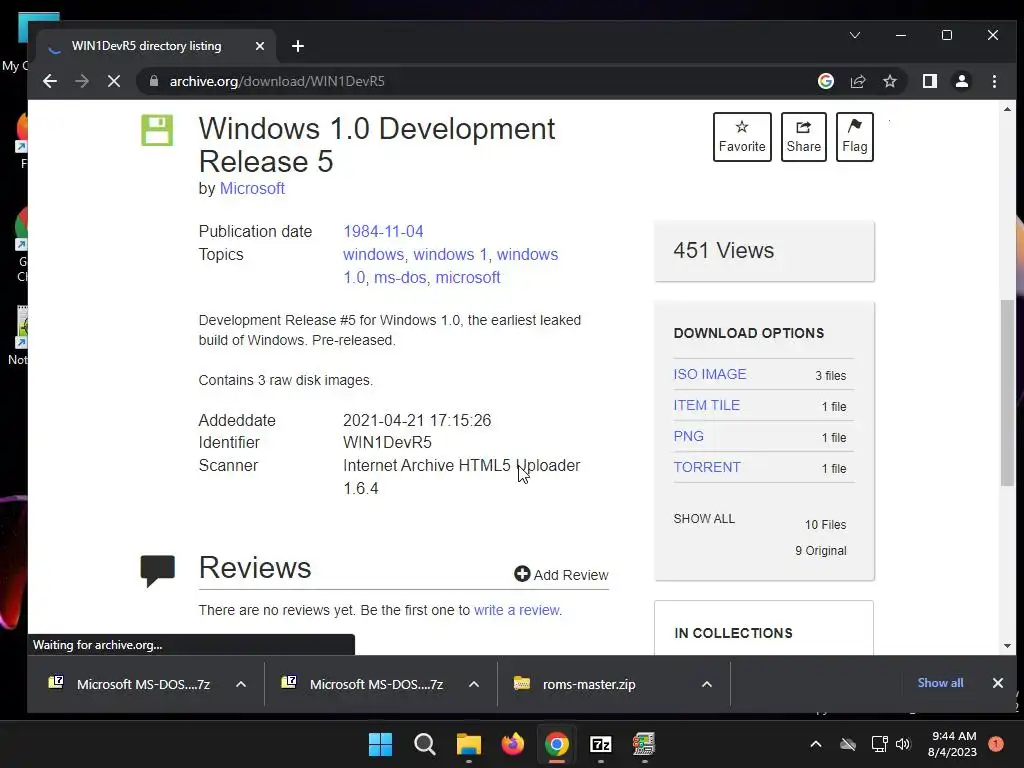Open a new Chrome tab
1024x768 pixels.
[298, 46]
